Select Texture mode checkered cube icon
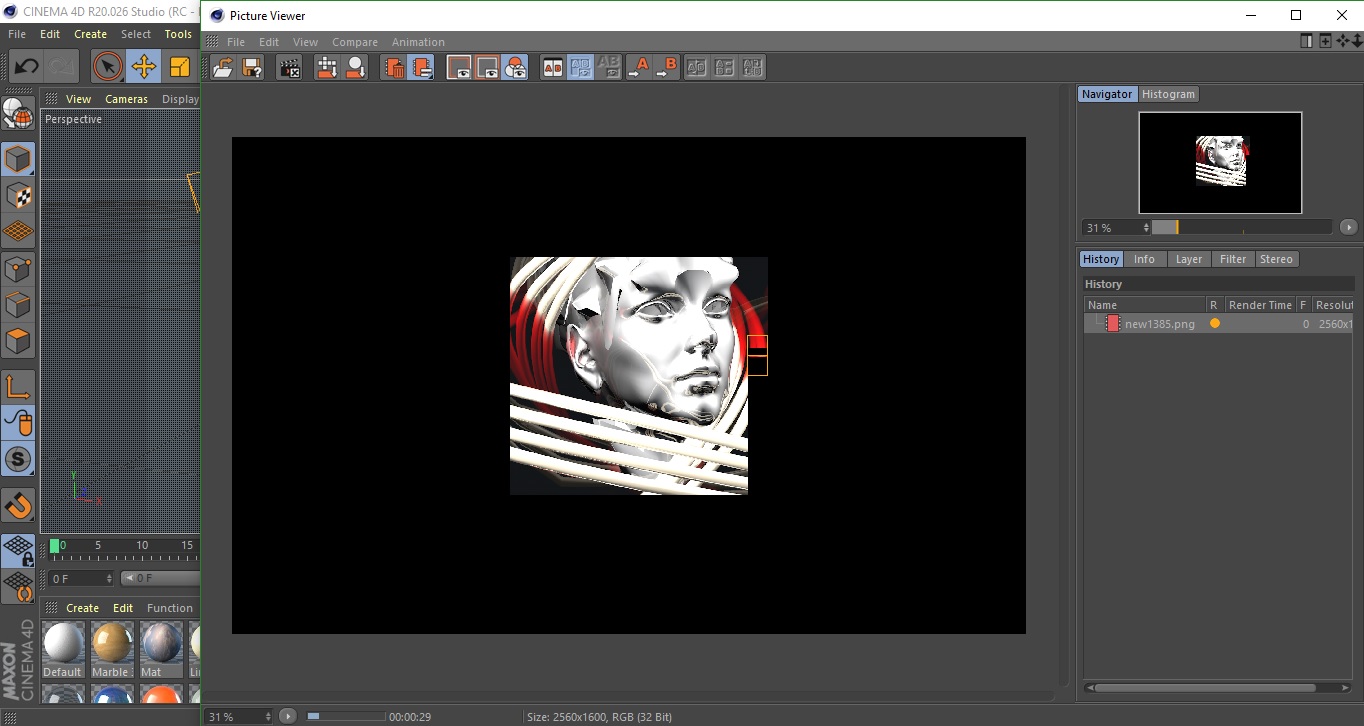 pyautogui.click(x=18, y=195)
